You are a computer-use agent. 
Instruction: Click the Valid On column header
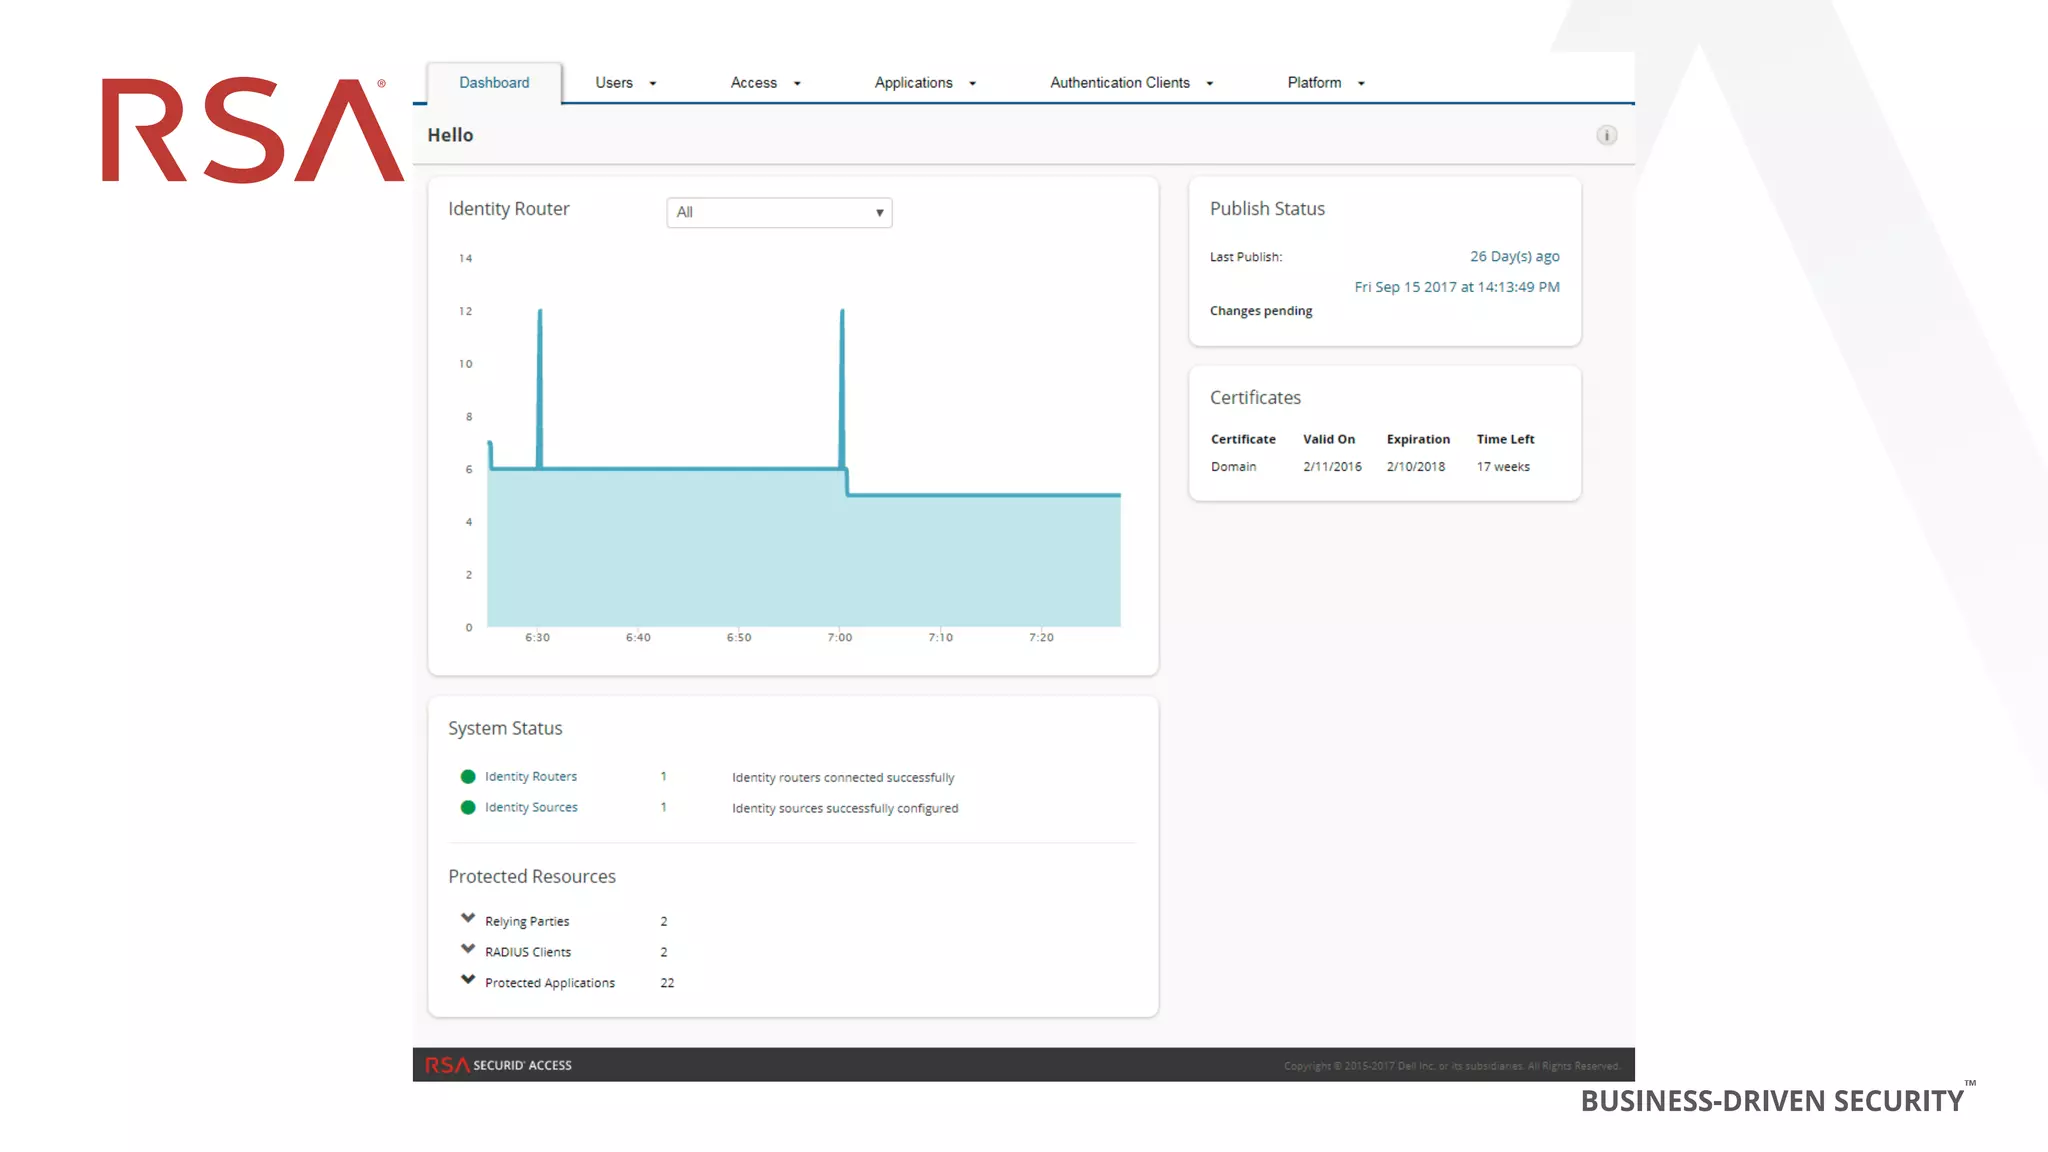coord(1329,440)
